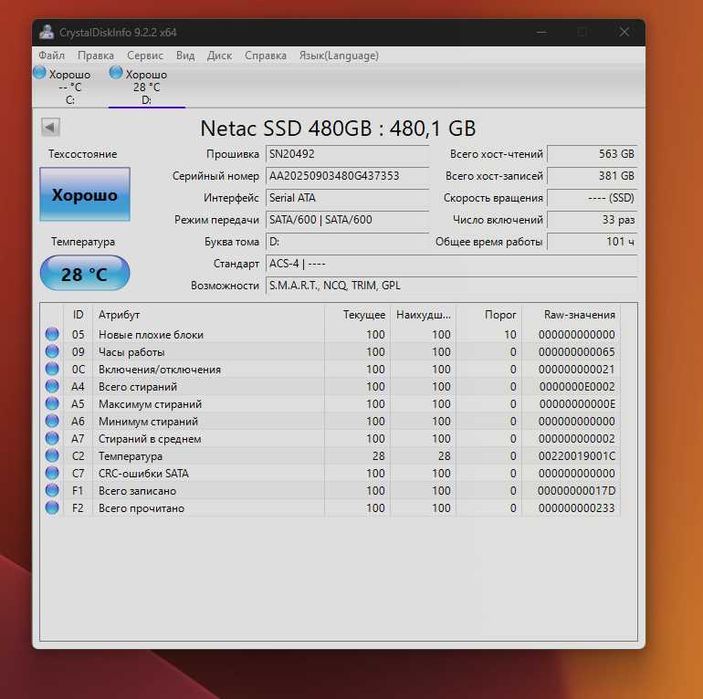Click the status orb of attribute A5
This screenshot has width=703, height=699.
[52, 404]
